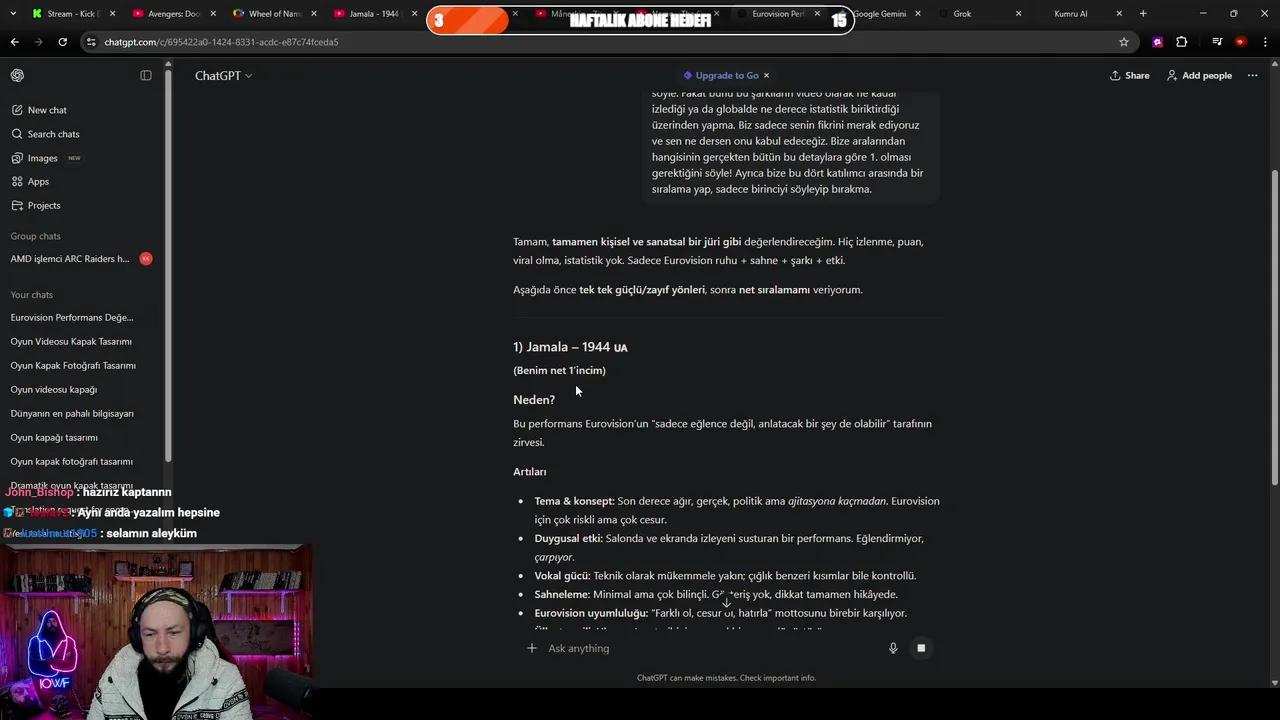
Task: Click the heading 1) Jamala – 1944
Action: (x=570, y=347)
